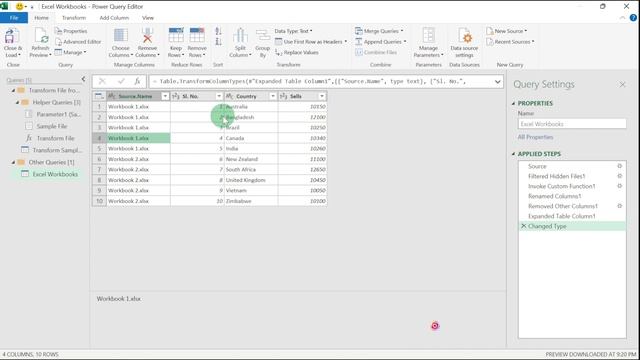640x360 pixels.
Task: Open the help question mark icon
Action: (633, 18)
